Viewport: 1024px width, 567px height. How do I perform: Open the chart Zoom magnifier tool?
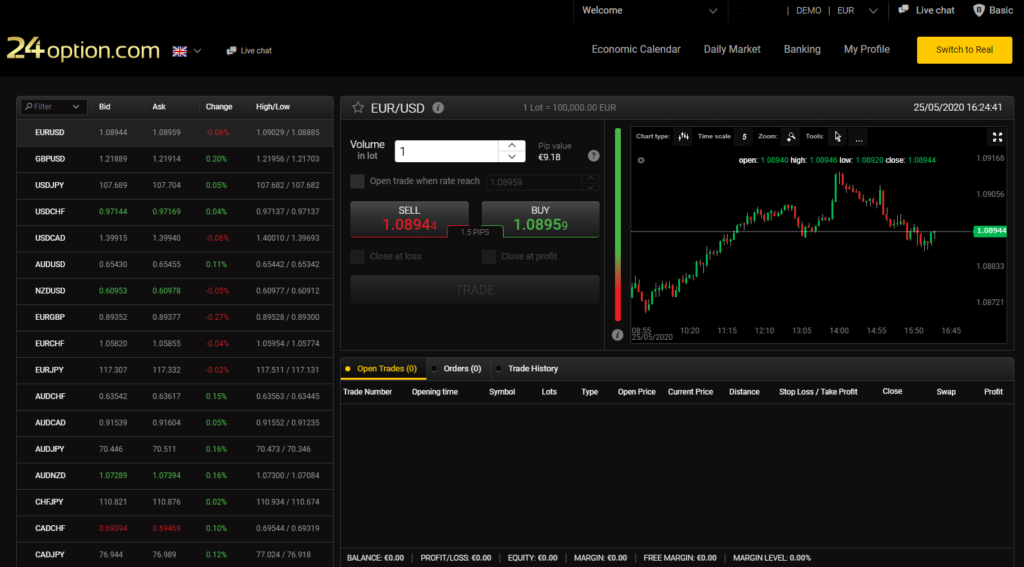coord(791,137)
